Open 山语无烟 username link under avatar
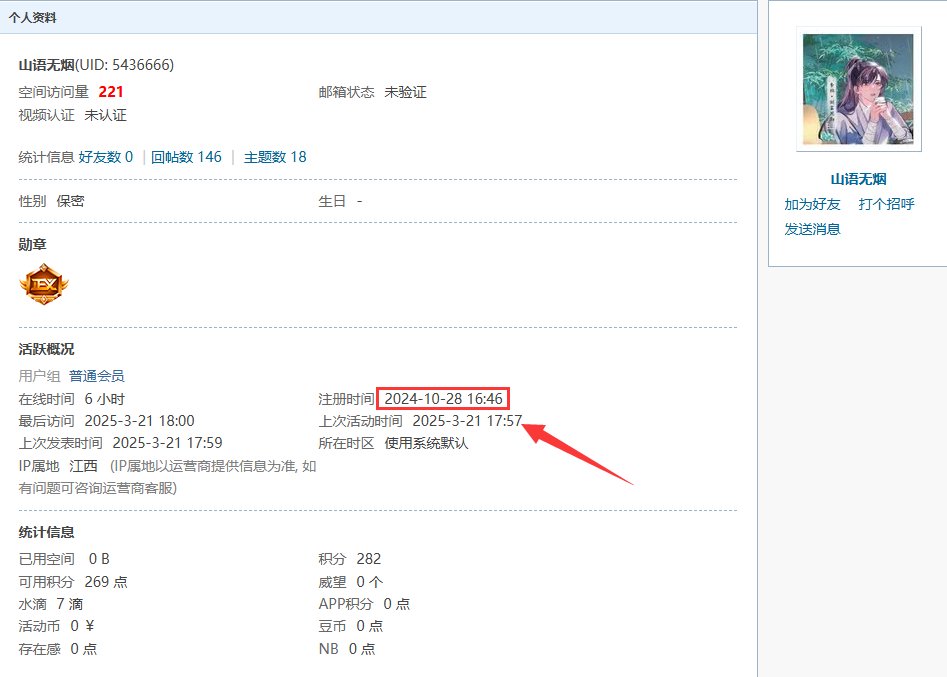 (858, 179)
